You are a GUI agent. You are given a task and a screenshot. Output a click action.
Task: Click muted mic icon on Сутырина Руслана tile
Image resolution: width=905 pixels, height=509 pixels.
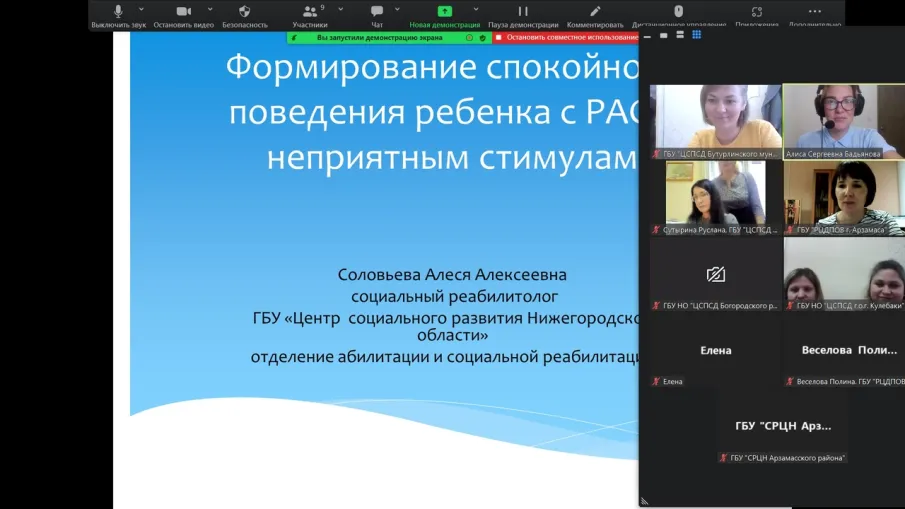tap(656, 230)
